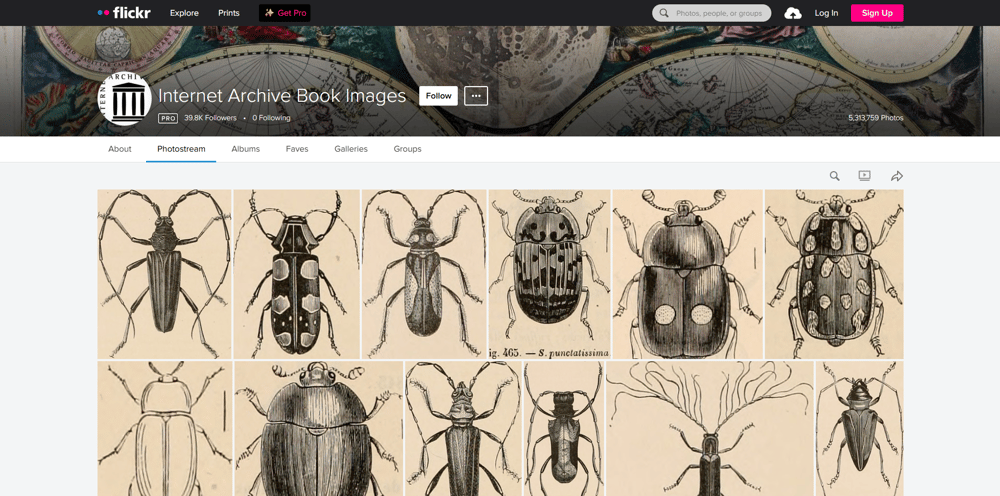Open beetle image with two round spots

pos(688,274)
